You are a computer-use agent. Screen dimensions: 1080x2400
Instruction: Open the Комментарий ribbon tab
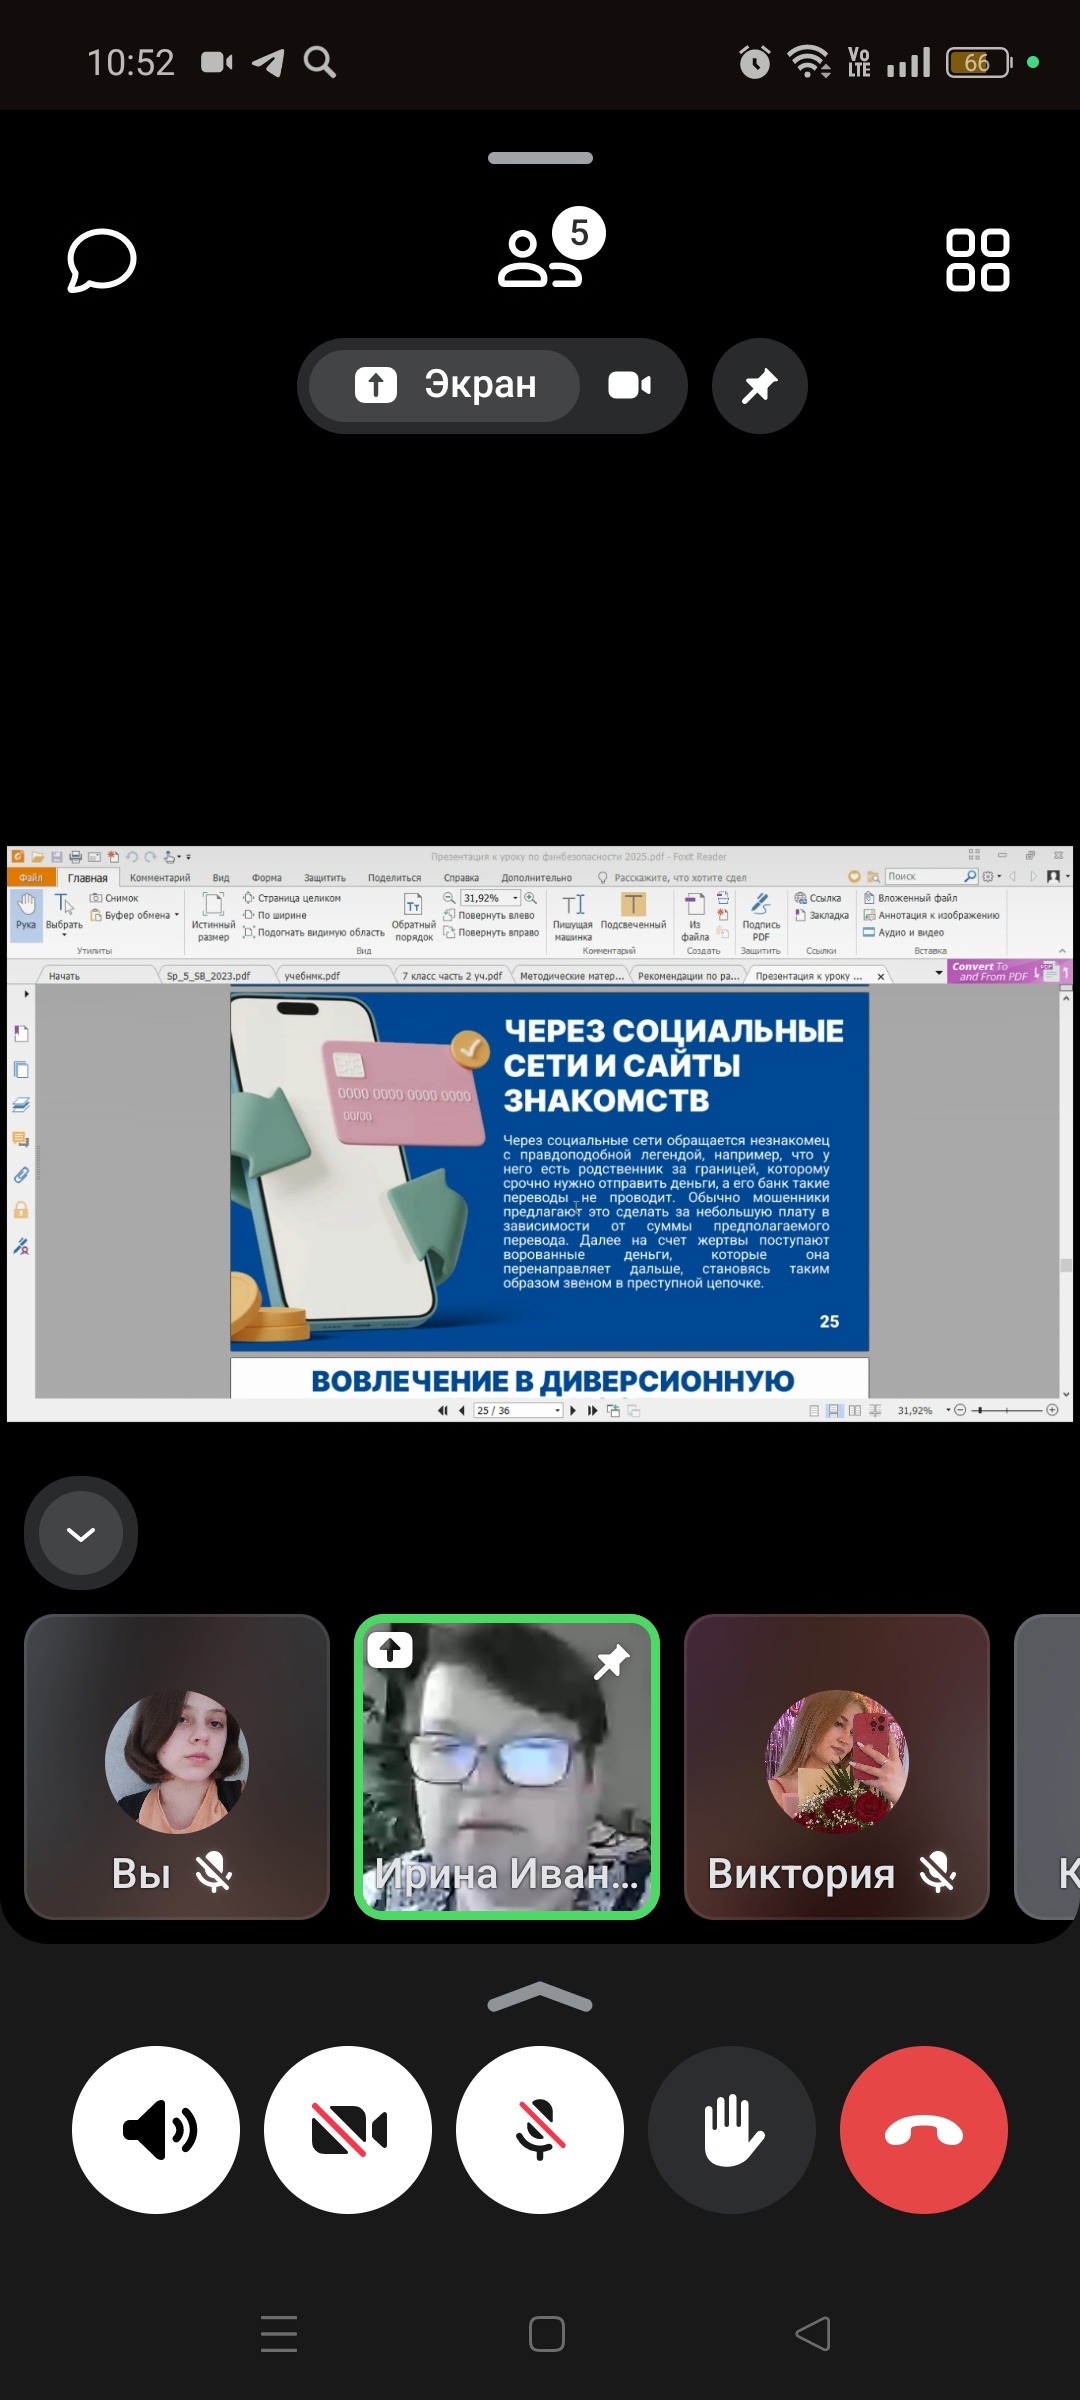coord(160,878)
